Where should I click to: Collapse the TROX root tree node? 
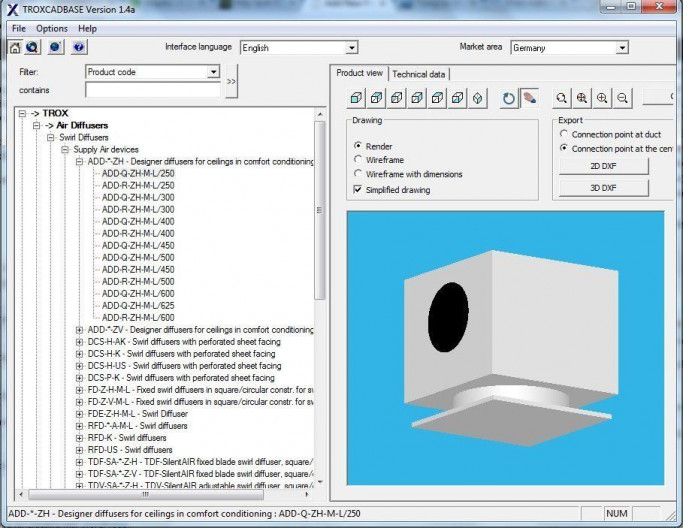(22, 114)
